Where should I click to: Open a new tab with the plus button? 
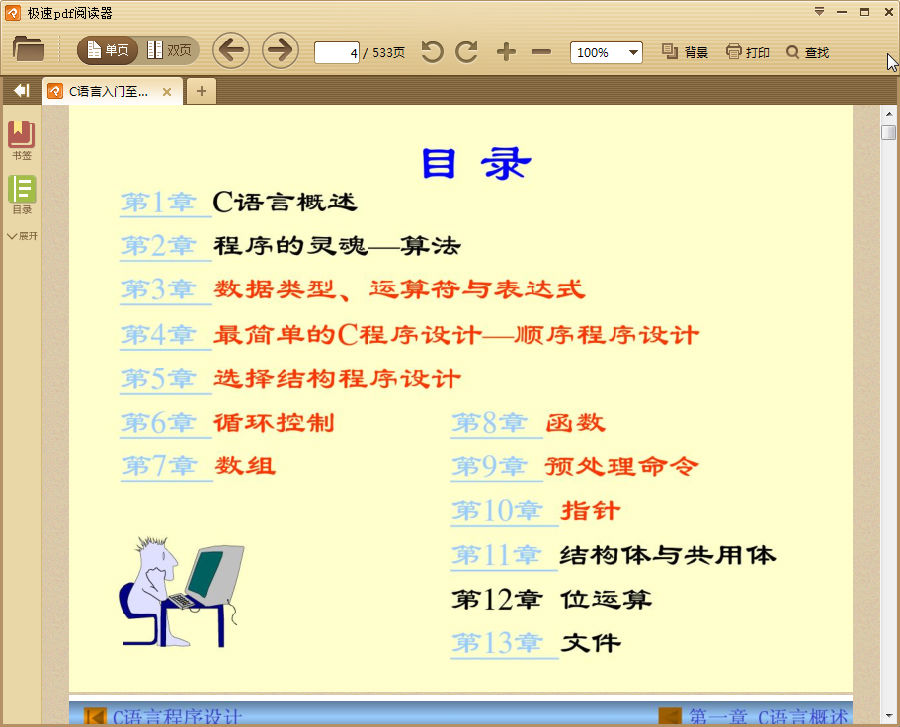click(x=200, y=90)
